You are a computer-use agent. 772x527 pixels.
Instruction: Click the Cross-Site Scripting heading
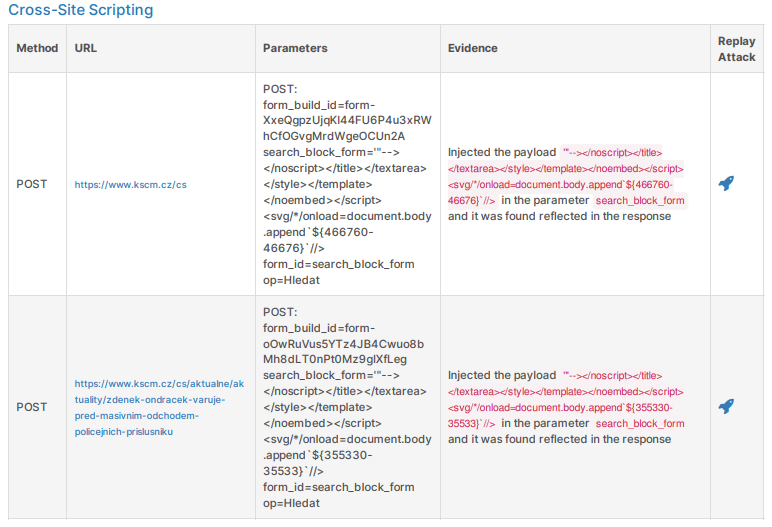click(81, 9)
